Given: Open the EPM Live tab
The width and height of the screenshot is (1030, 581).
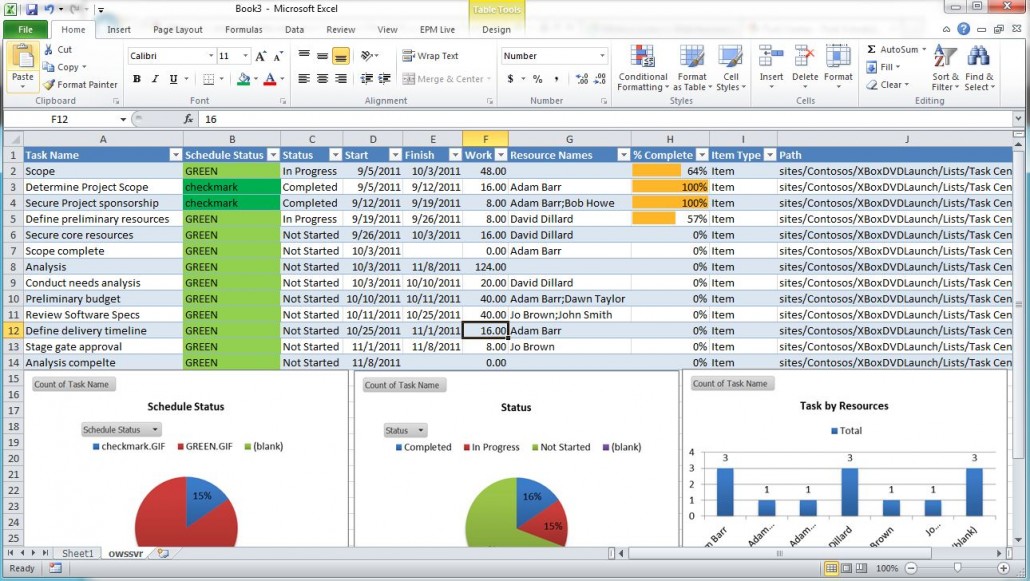Looking at the screenshot, I should coord(437,30).
